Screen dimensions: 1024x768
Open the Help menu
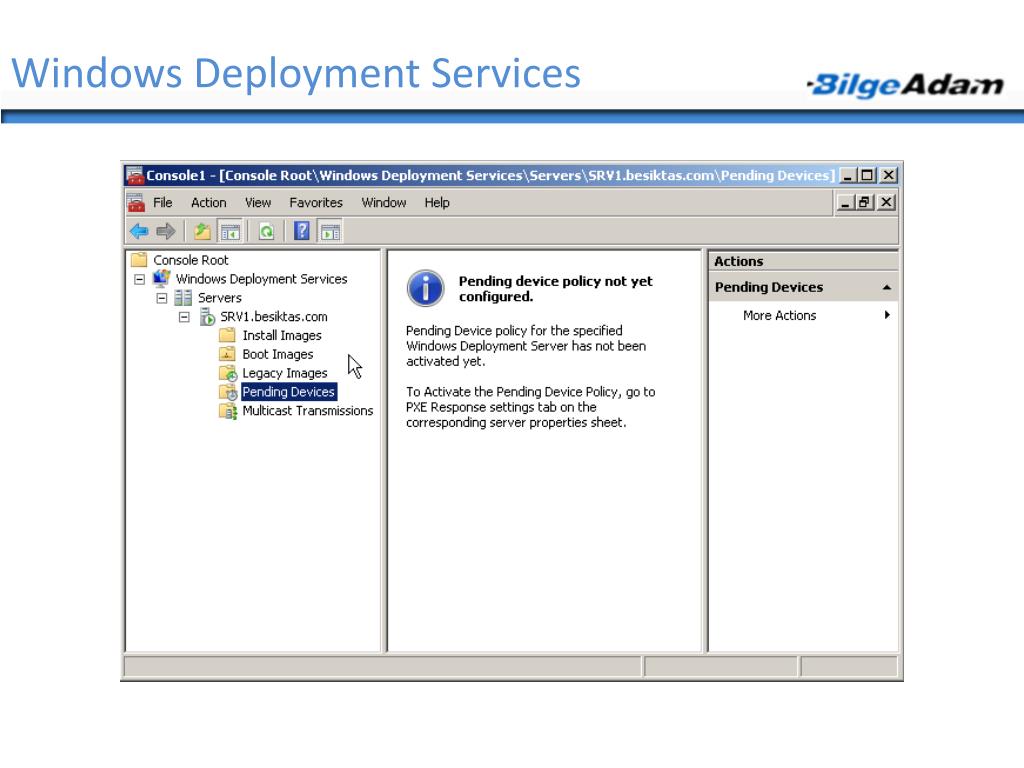pos(437,202)
